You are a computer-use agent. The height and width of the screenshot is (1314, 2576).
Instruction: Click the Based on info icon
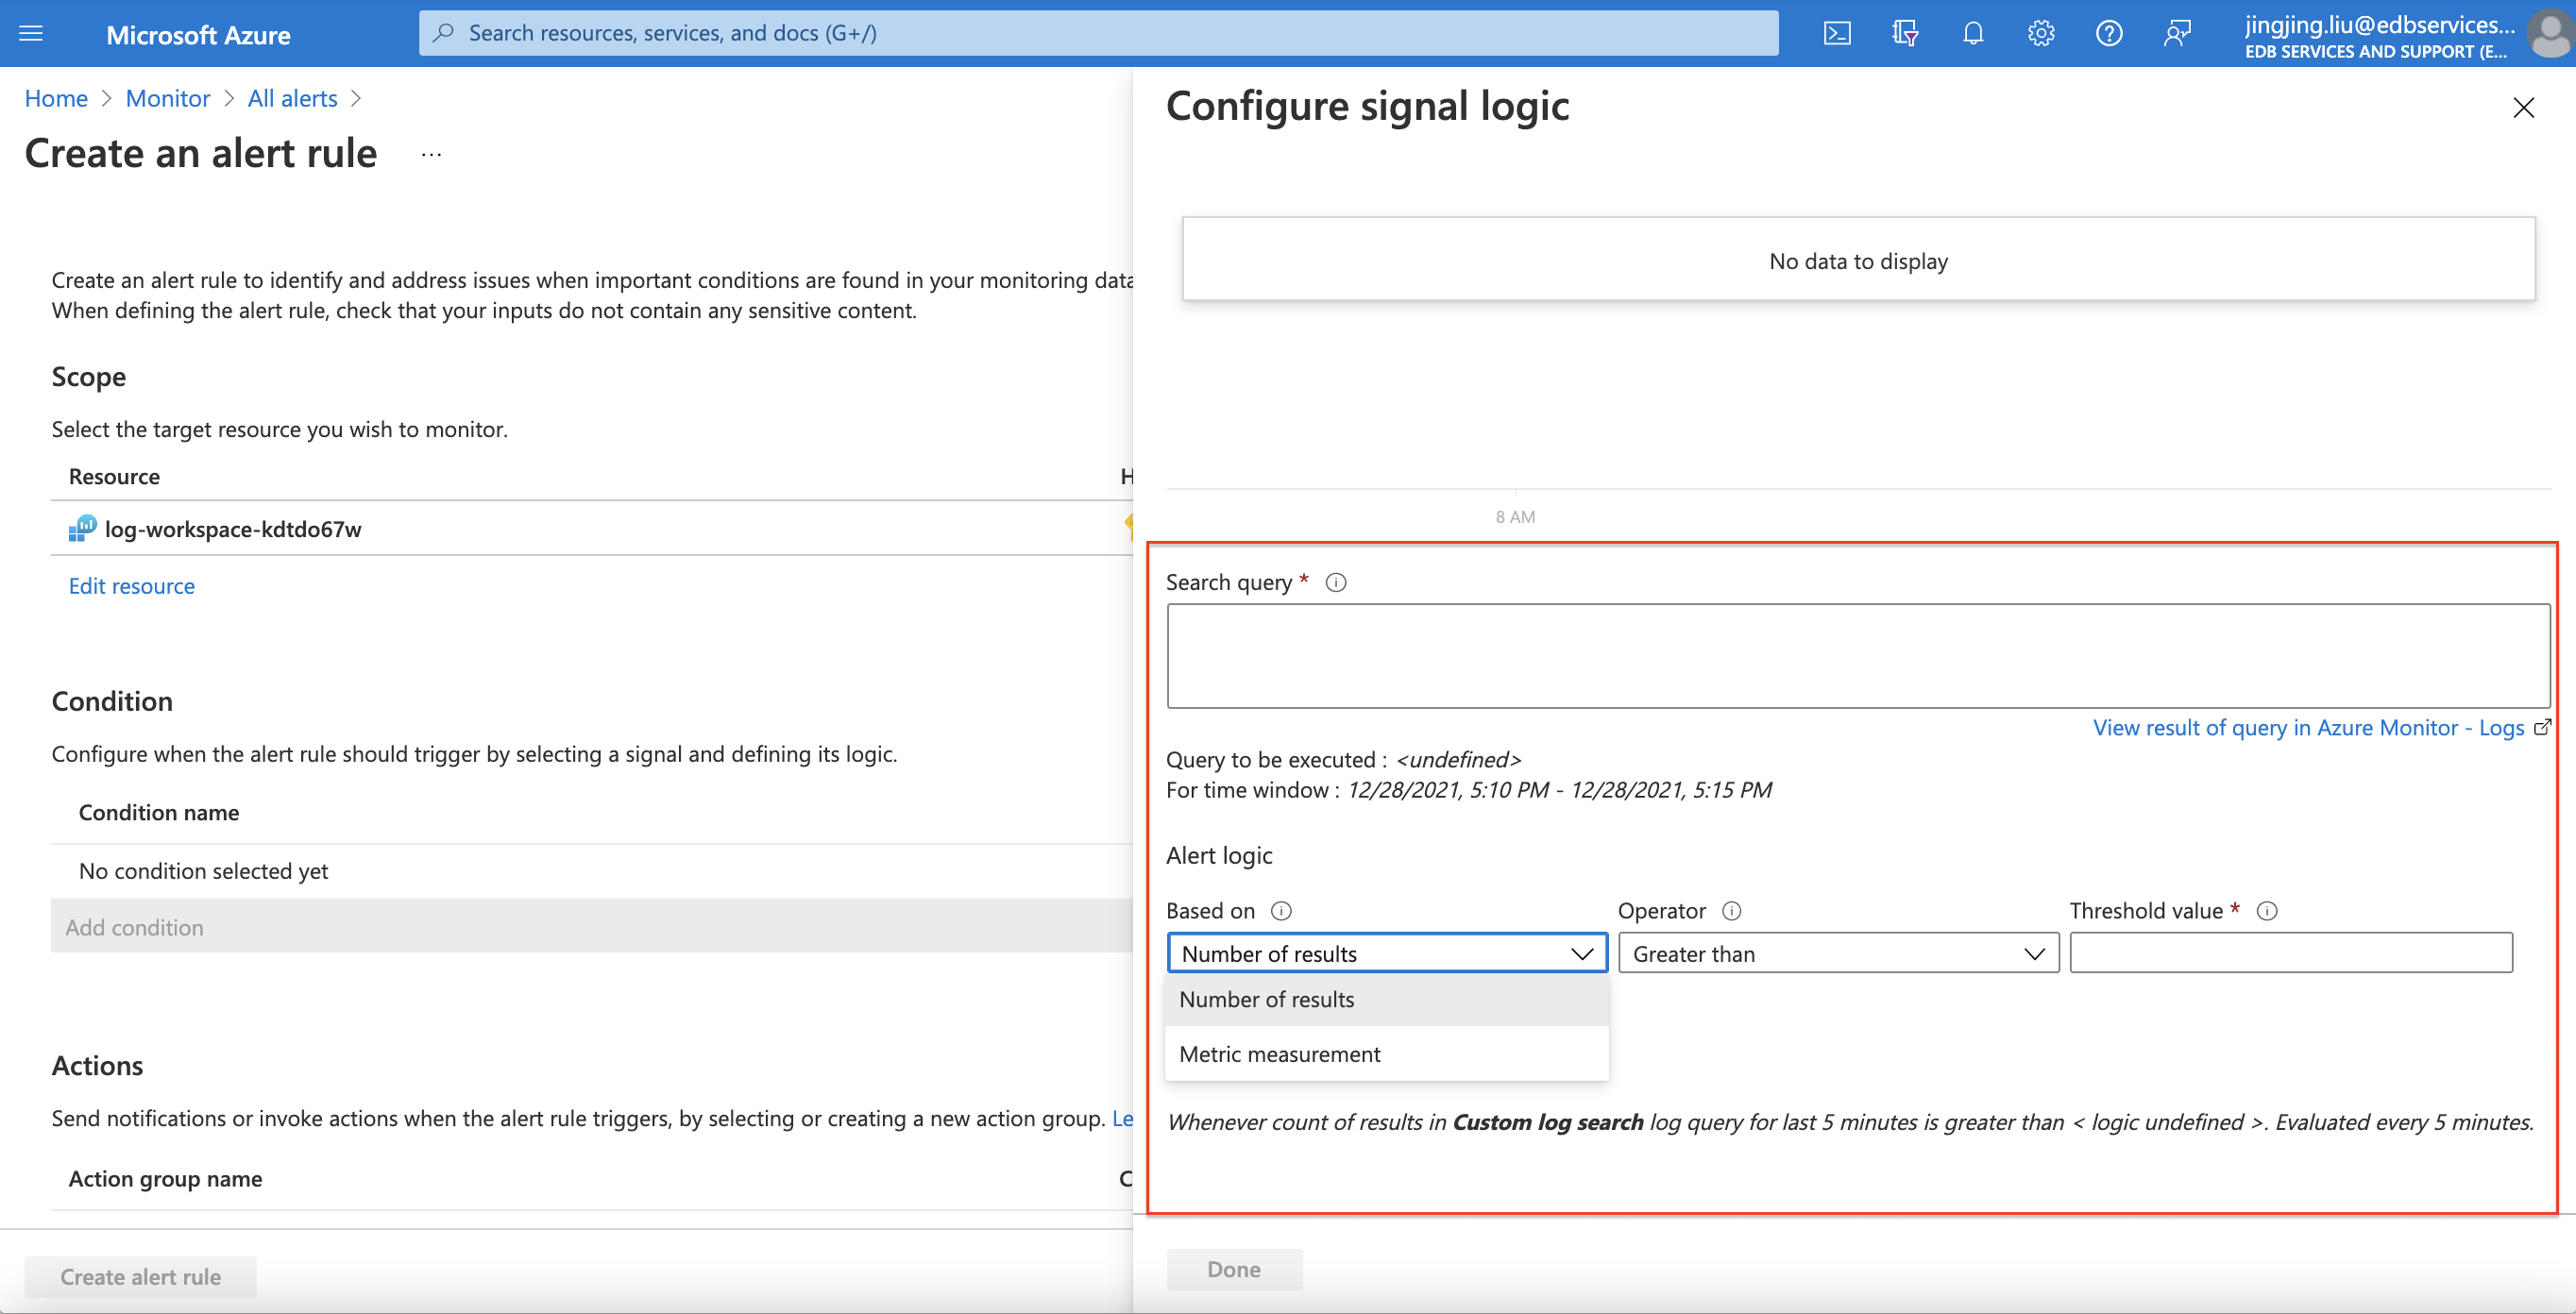coord(1281,911)
